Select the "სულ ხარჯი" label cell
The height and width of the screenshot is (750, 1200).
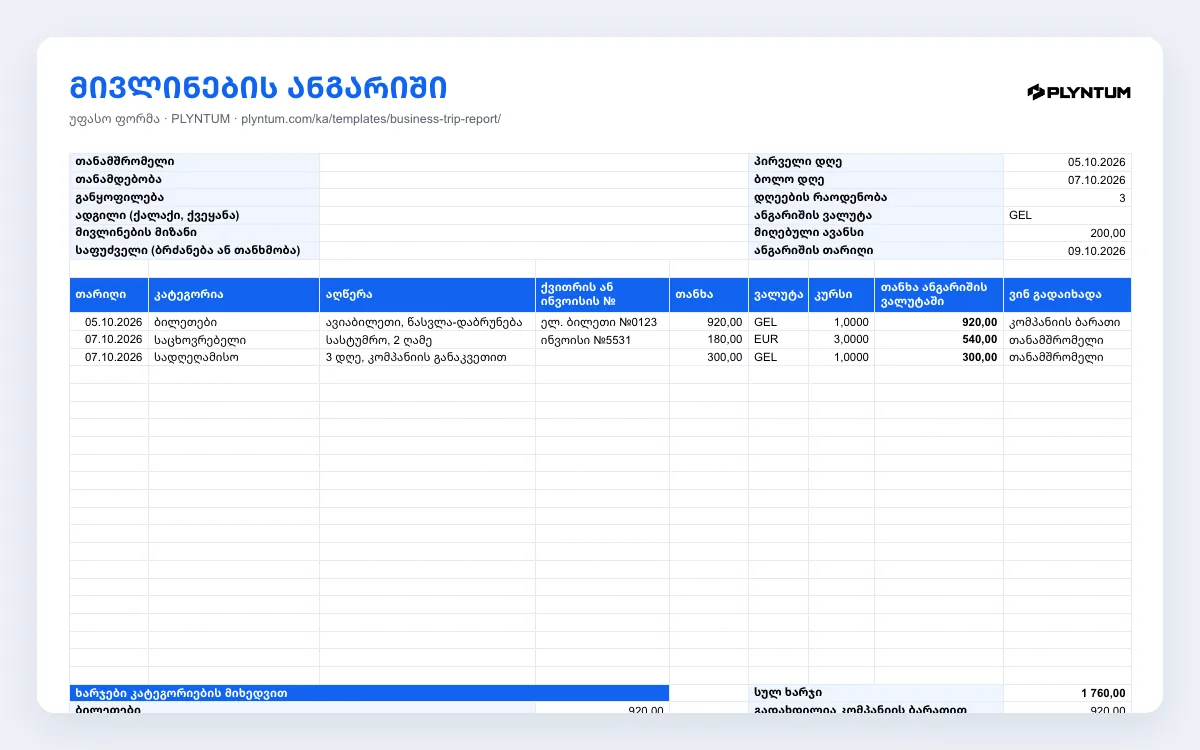[876, 693]
